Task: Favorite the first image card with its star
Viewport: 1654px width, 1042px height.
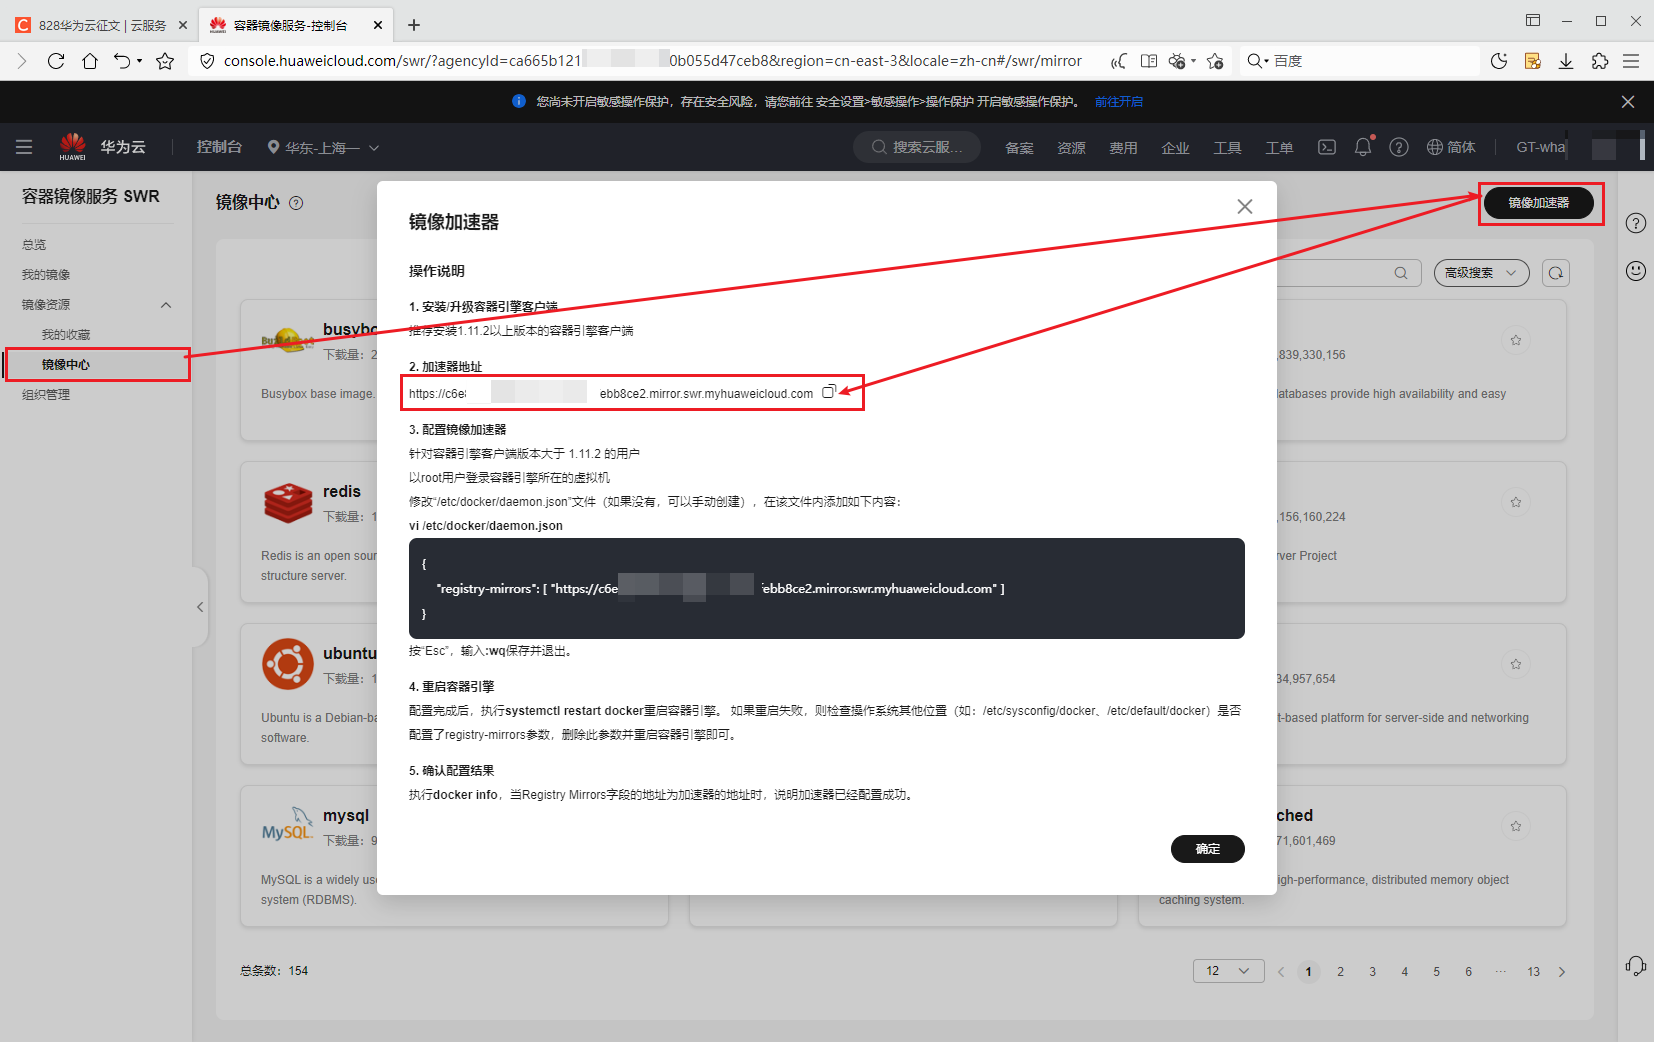Action: 1516,341
